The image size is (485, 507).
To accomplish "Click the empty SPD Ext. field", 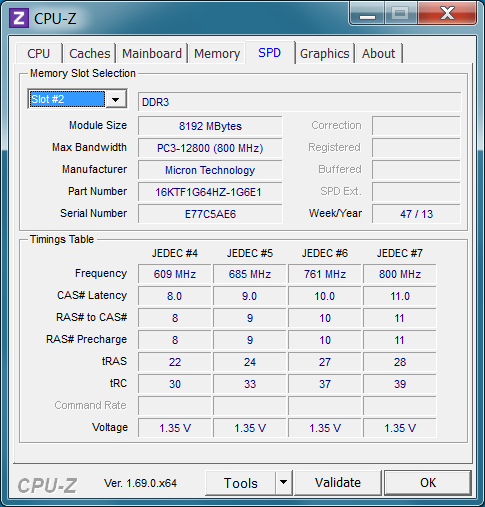I will 416,192.
